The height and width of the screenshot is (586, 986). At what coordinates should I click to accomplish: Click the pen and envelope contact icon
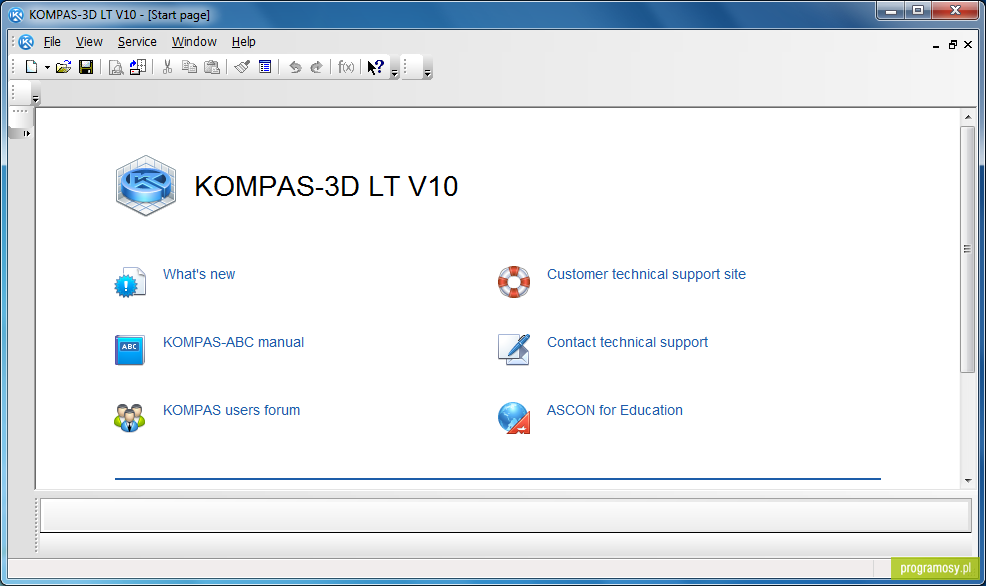point(514,350)
